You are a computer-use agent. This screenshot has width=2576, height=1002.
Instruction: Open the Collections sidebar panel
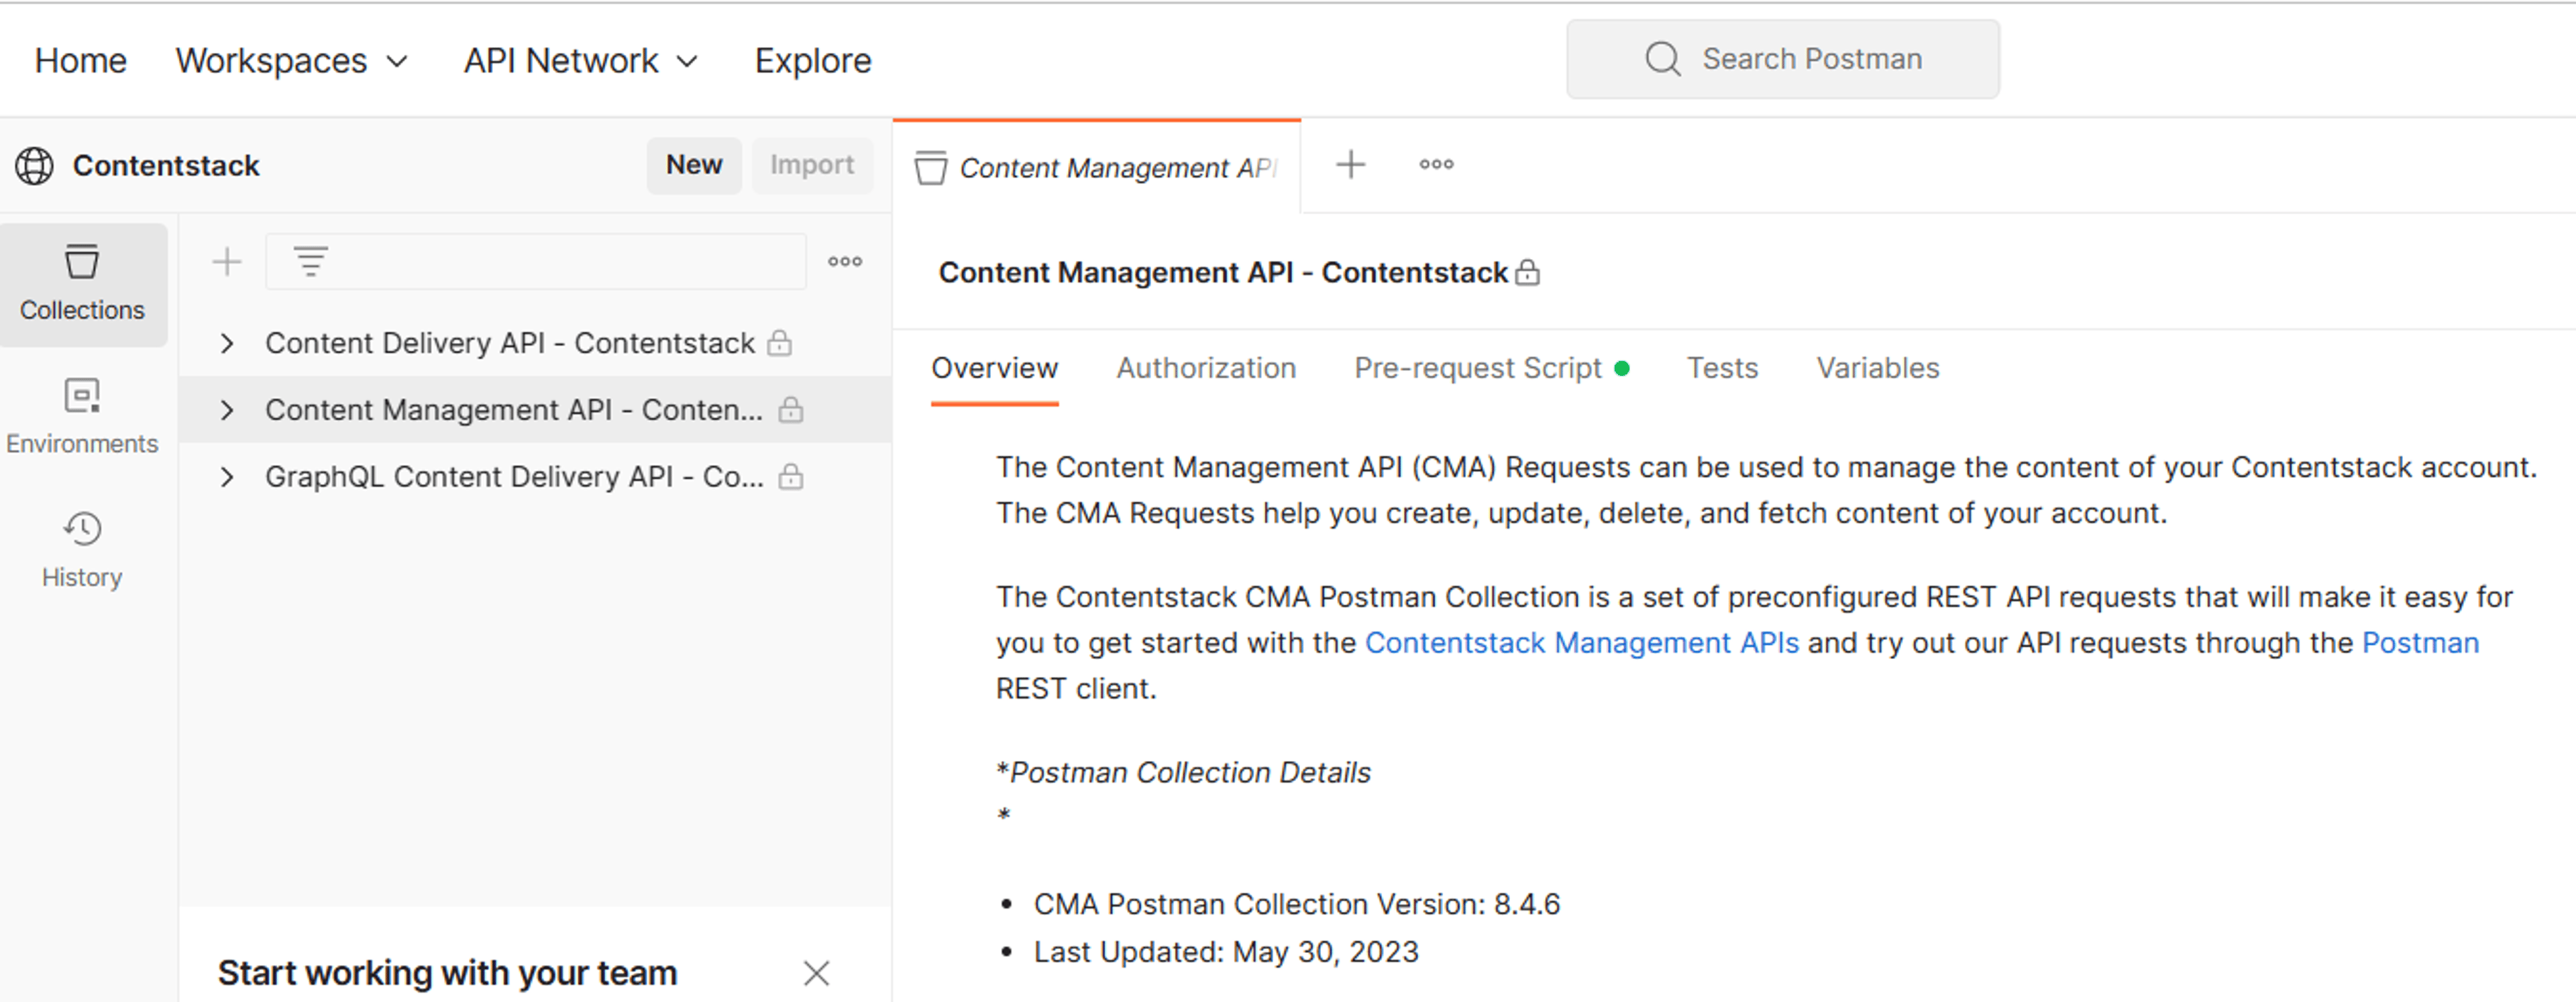(x=83, y=285)
